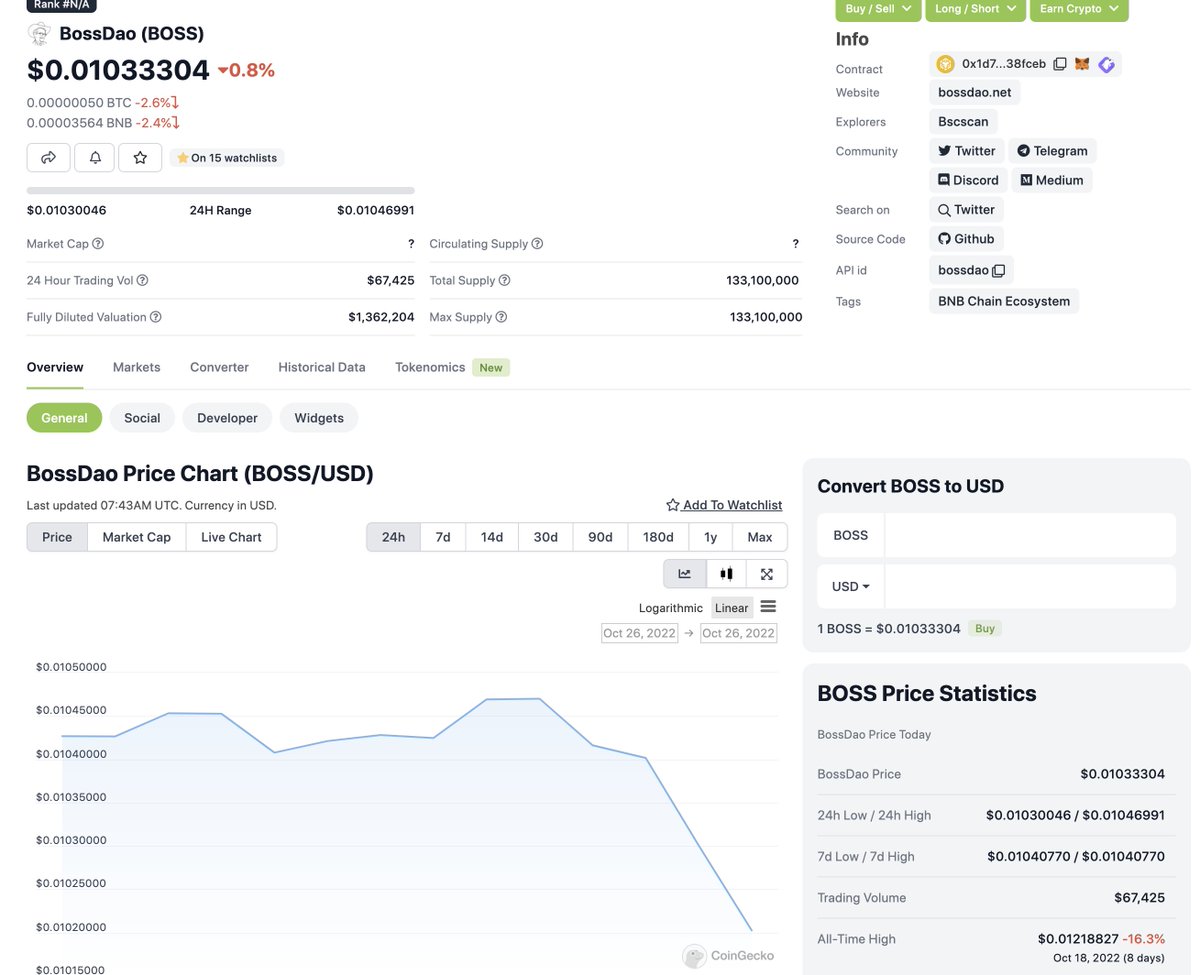Image resolution: width=1200 pixels, height=975 pixels.
Task: Click Total Supply info icon
Action: [x=505, y=280]
